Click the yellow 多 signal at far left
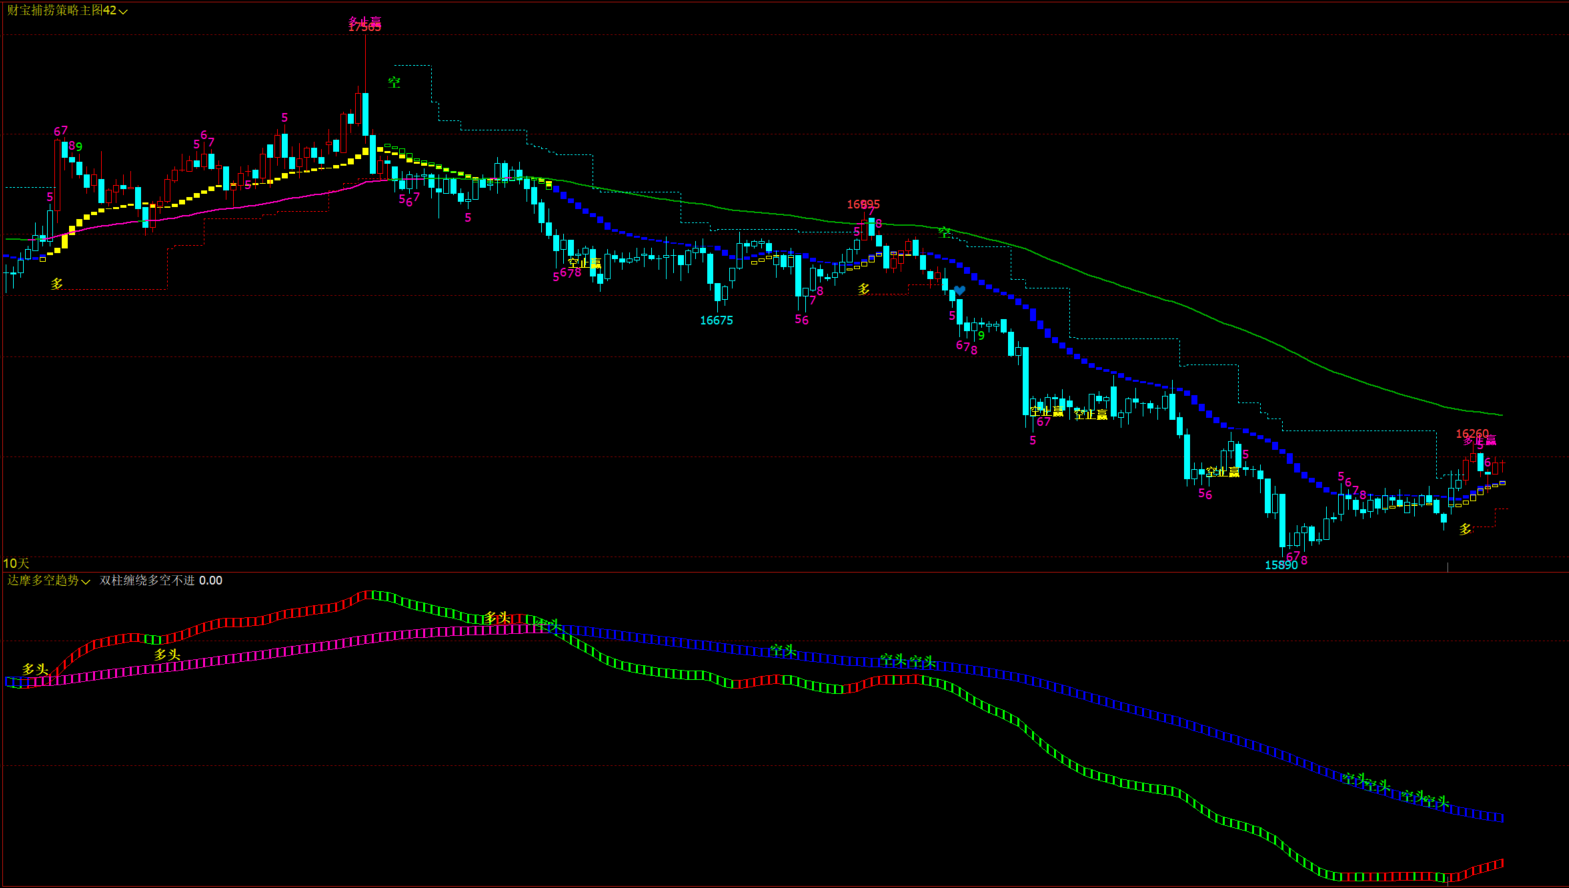This screenshot has height=888, width=1569. pos(57,284)
